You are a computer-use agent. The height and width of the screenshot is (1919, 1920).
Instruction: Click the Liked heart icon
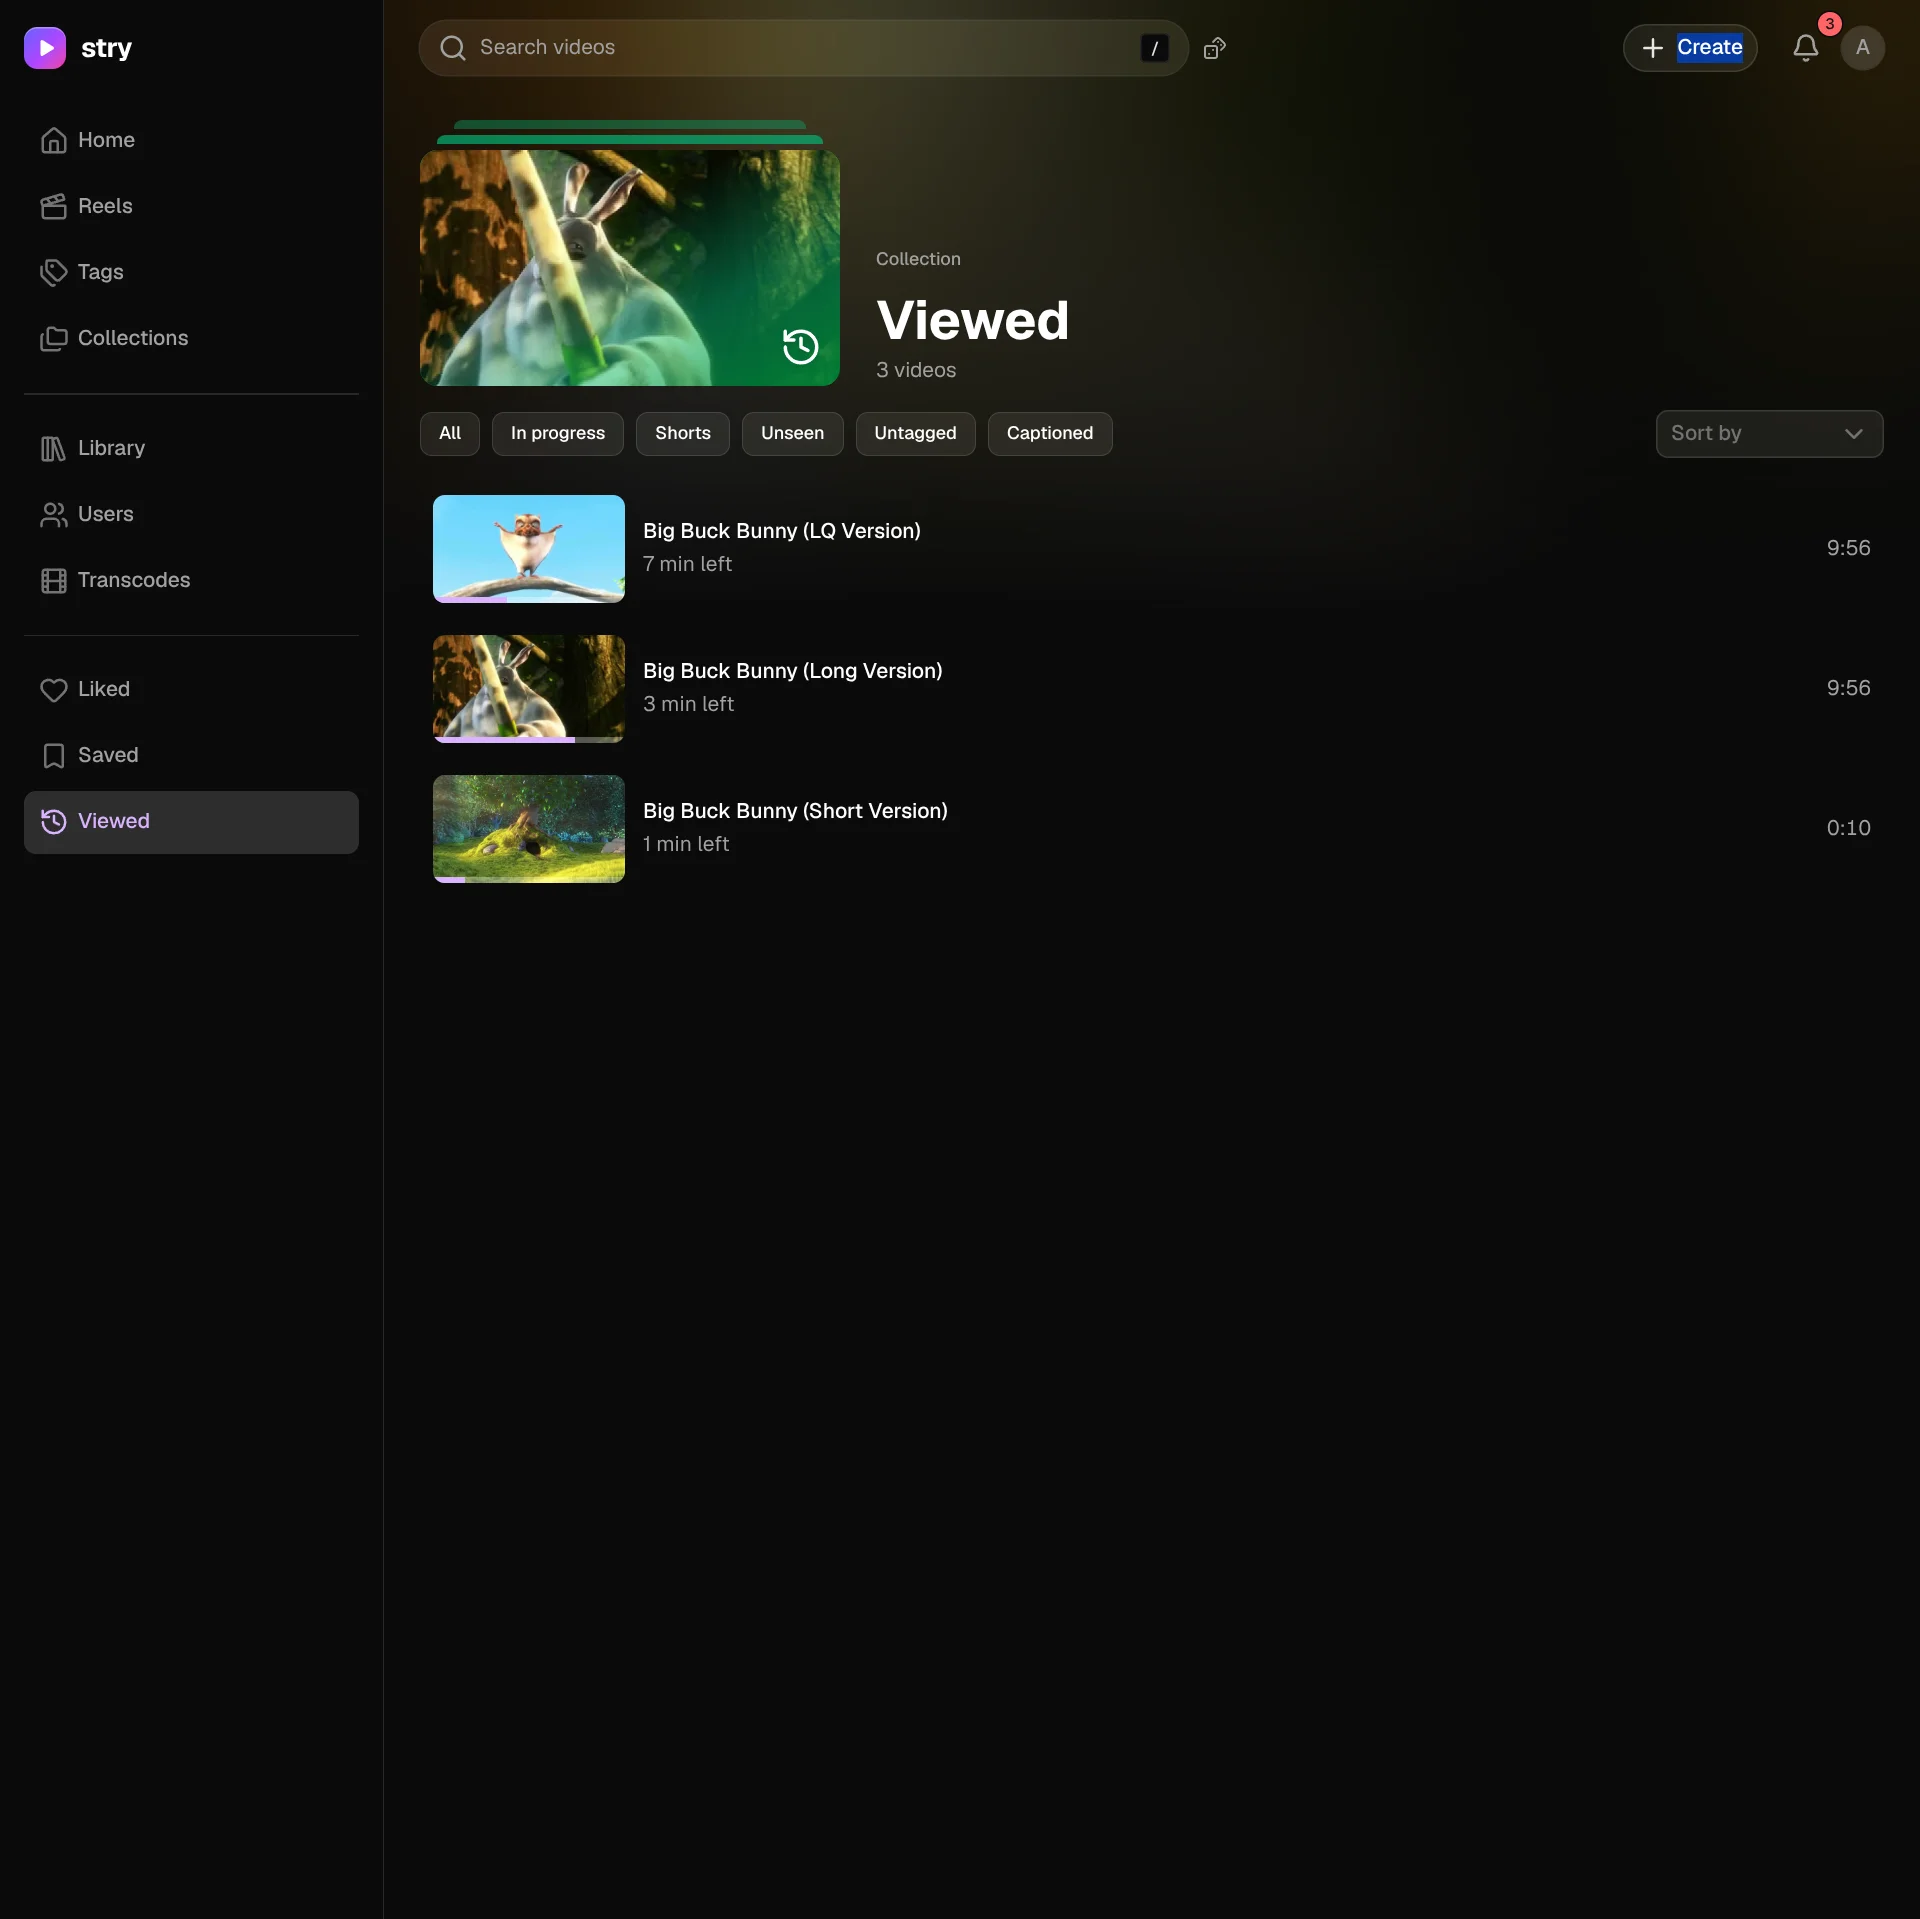click(53, 690)
